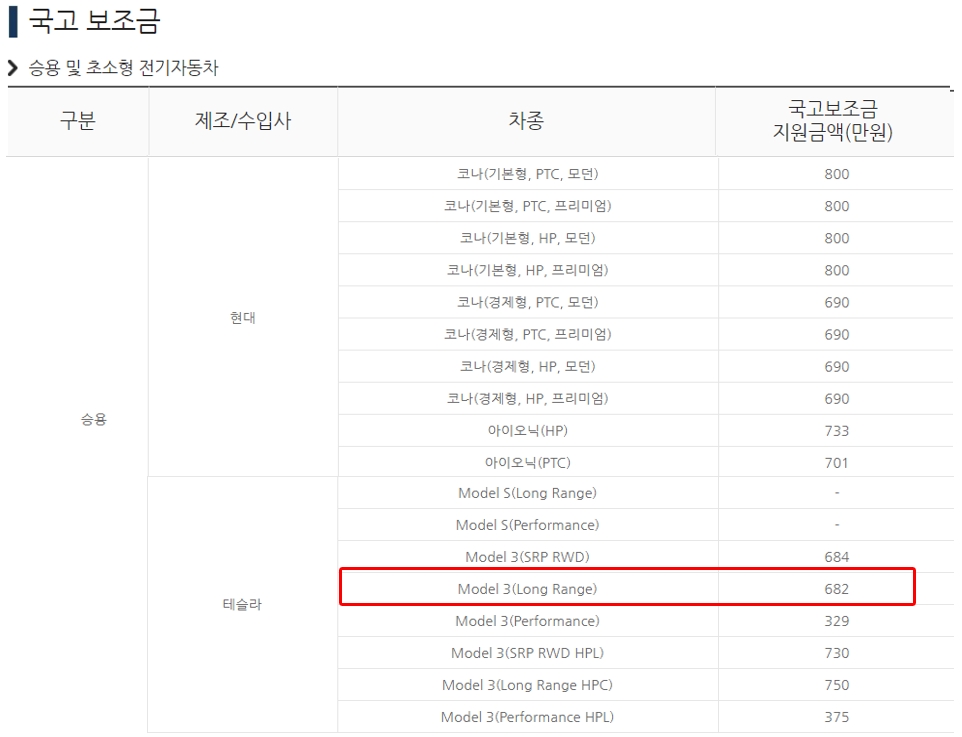Click the dash value for Model S(Long Range)
The image size is (962, 737).
[x=837, y=493]
